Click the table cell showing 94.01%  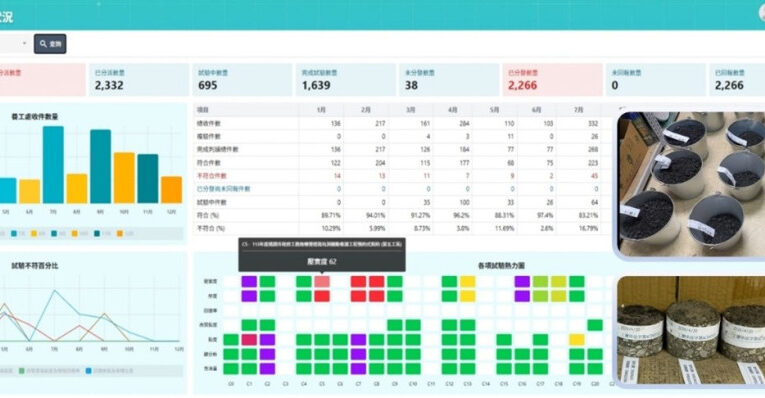click(376, 215)
